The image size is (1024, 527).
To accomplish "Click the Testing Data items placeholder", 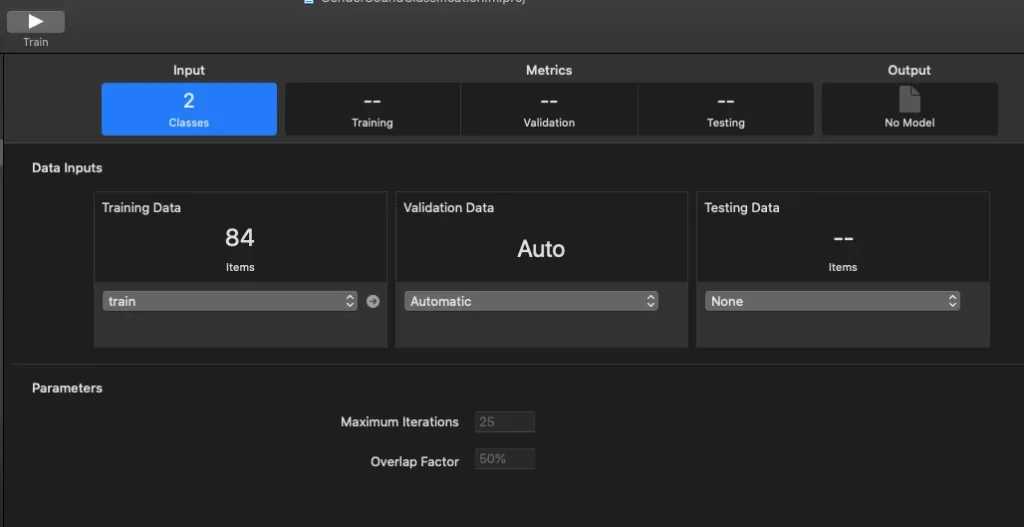I will [842, 250].
